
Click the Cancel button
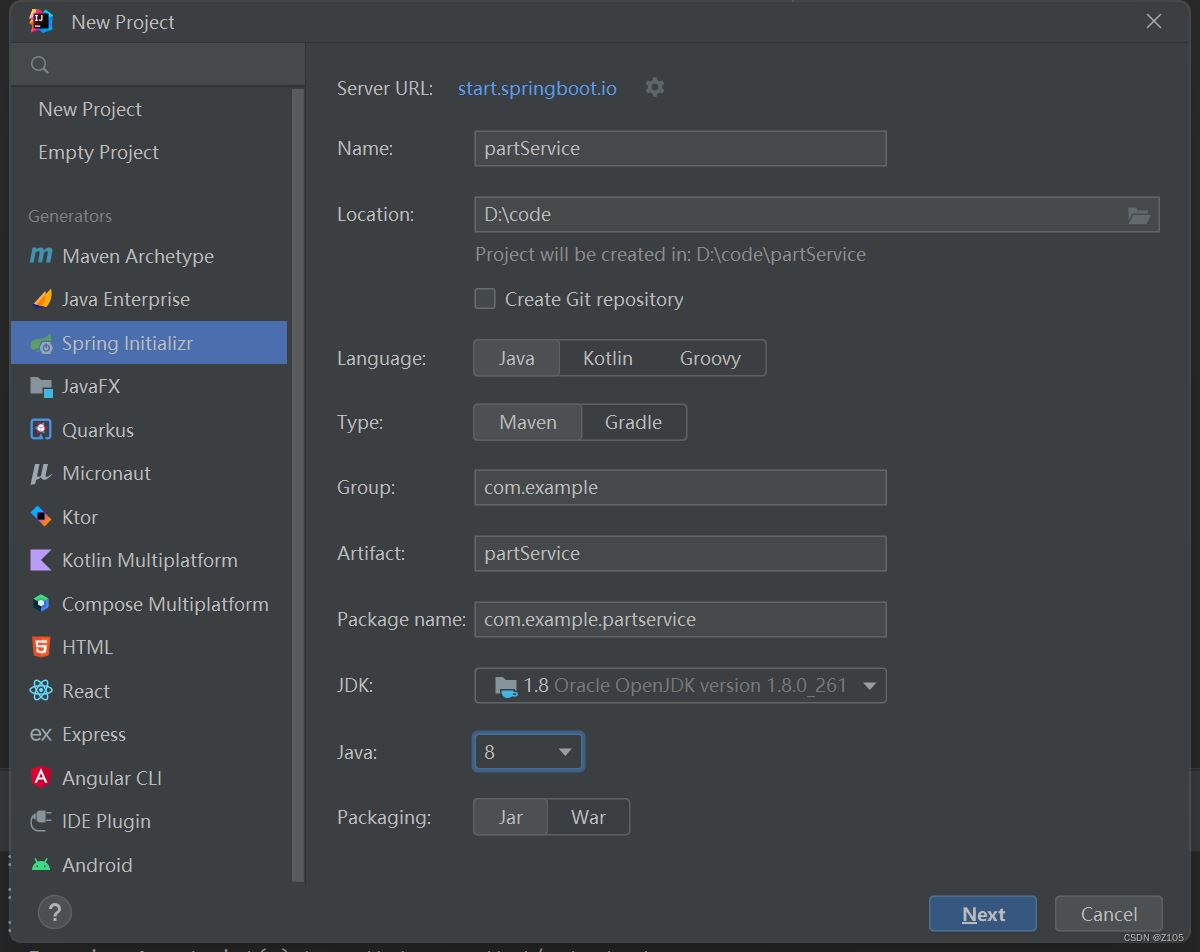[x=1109, y=914]
